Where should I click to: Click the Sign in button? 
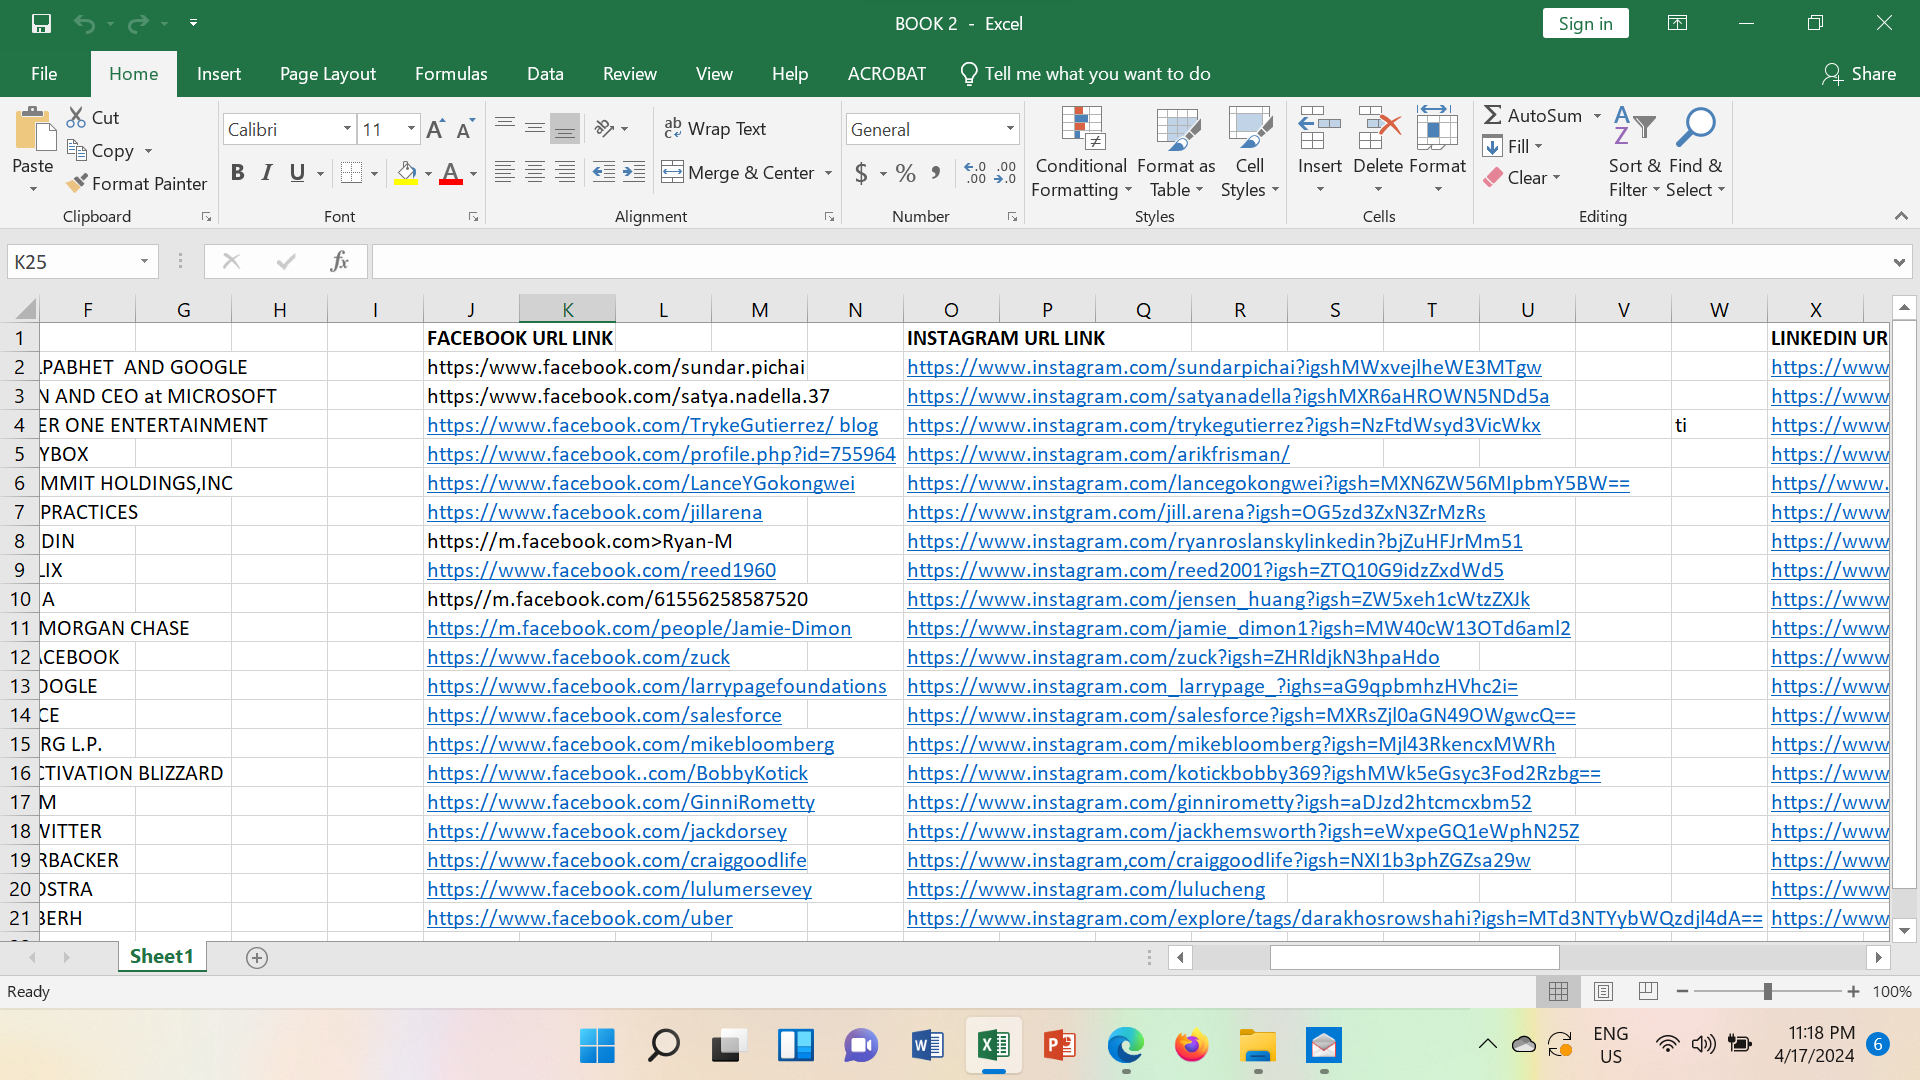[x=1585, y=24]
